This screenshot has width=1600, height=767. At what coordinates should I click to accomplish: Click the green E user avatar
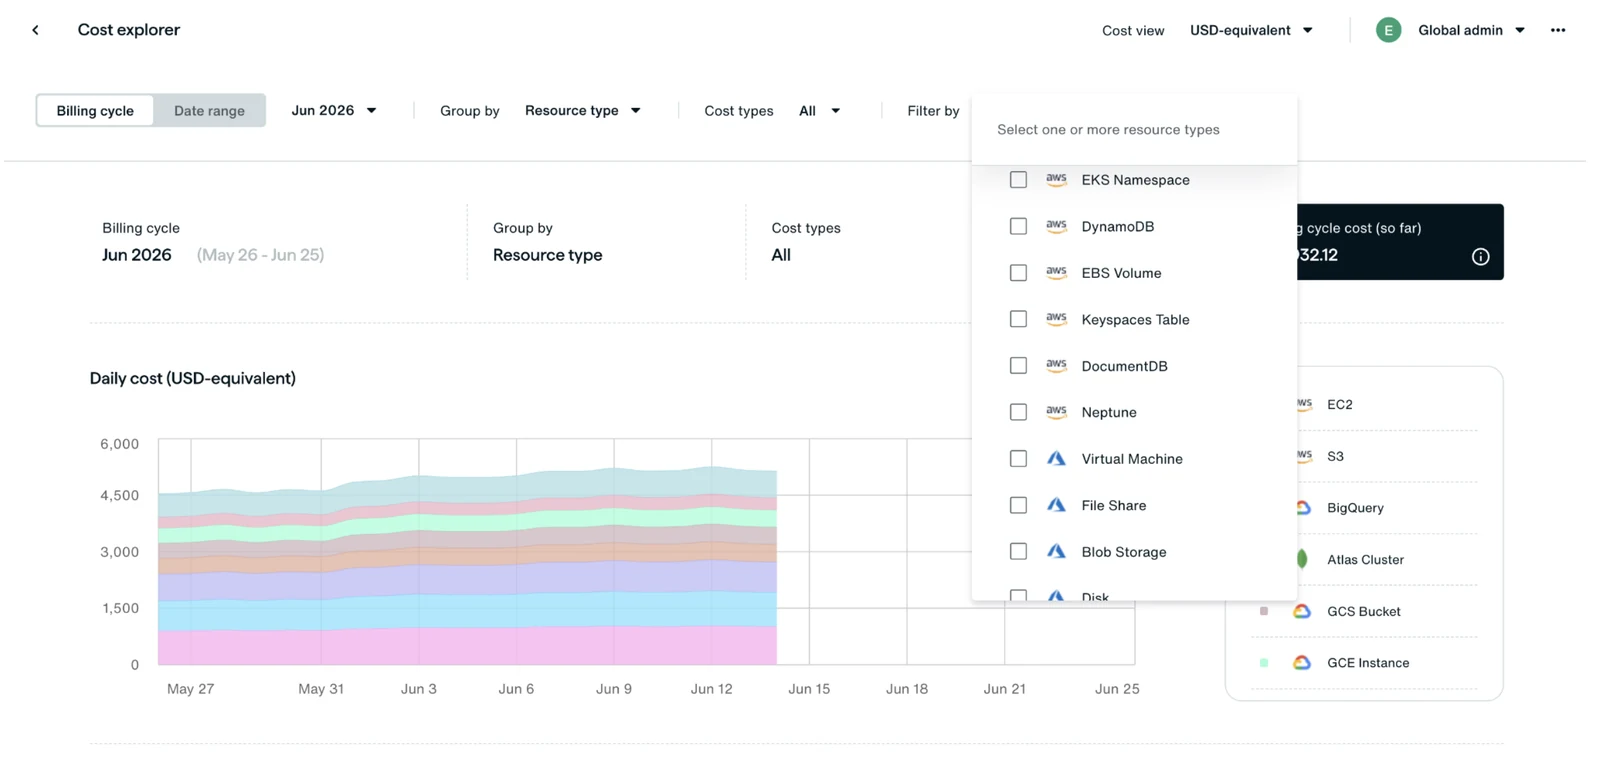1388,30
